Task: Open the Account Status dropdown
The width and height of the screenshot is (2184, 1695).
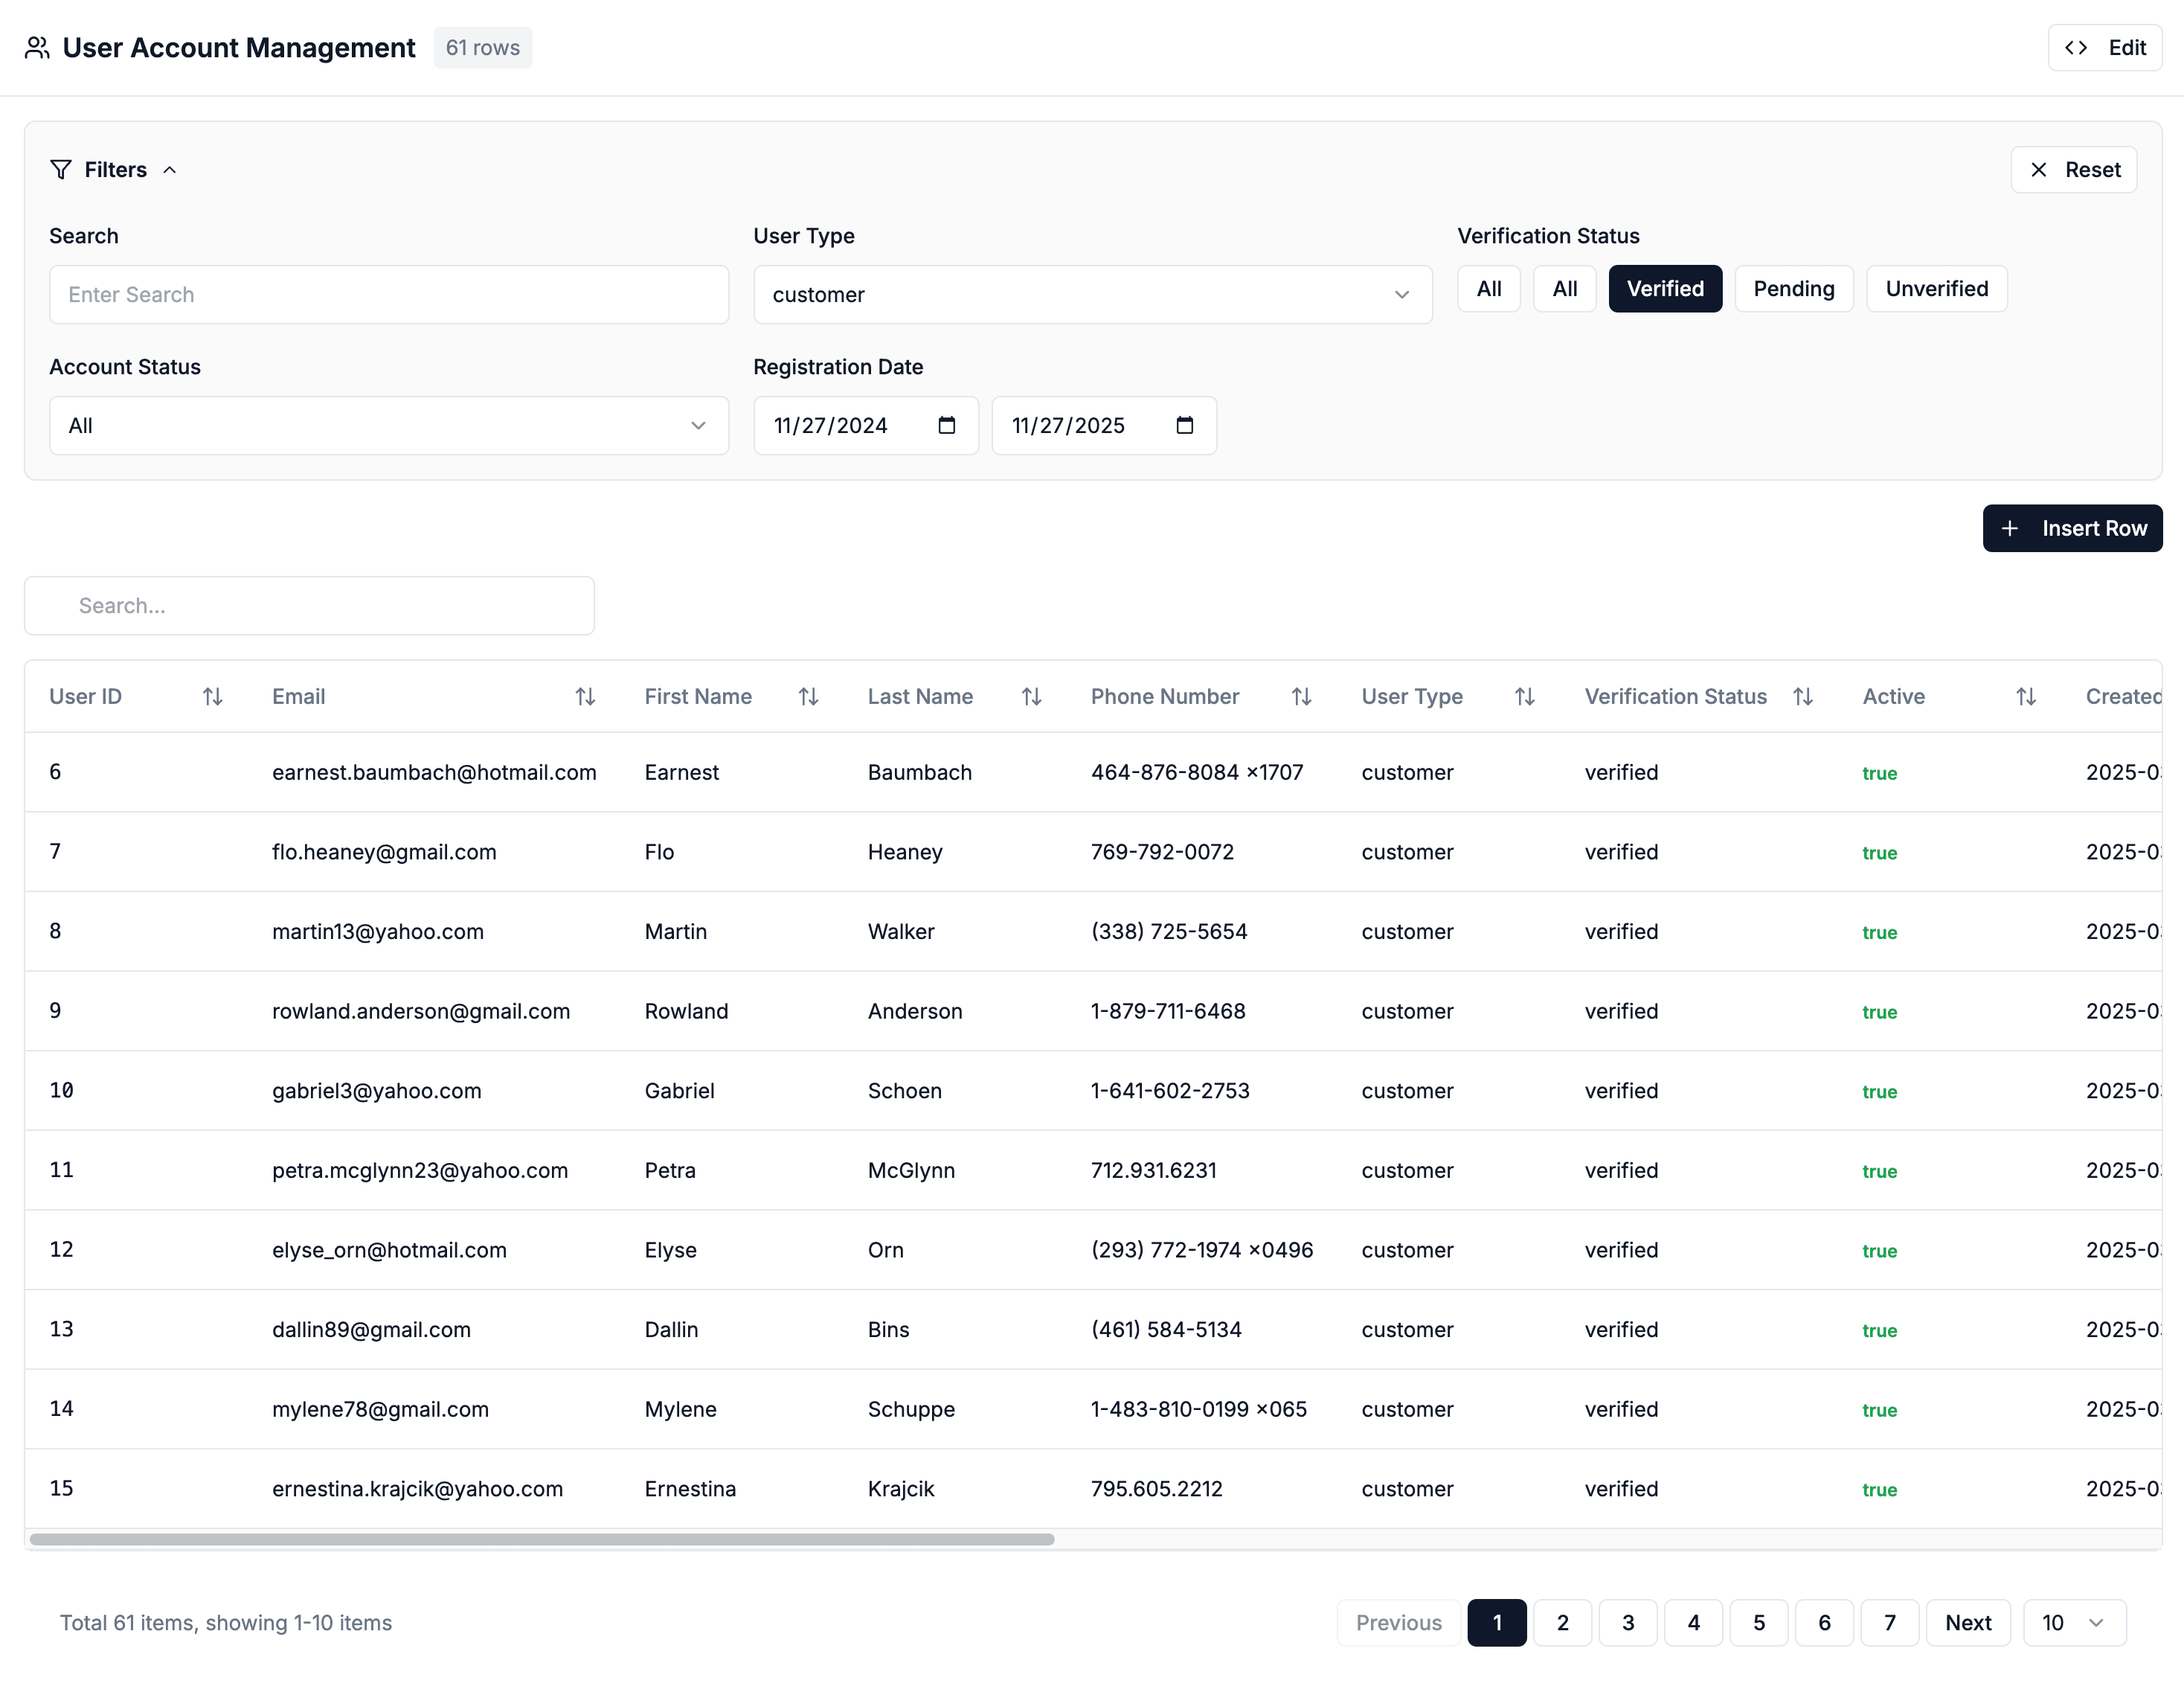Action: (389, 425)
